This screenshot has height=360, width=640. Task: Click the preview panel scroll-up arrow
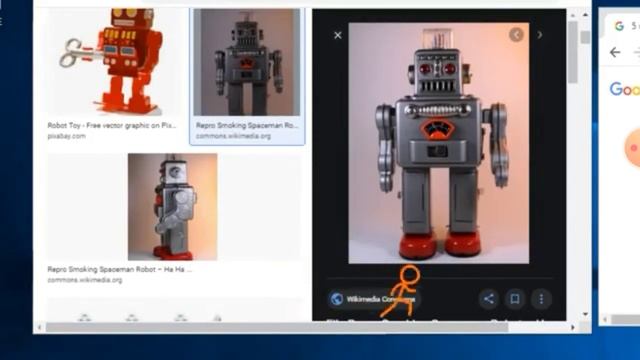pos(573,15)
